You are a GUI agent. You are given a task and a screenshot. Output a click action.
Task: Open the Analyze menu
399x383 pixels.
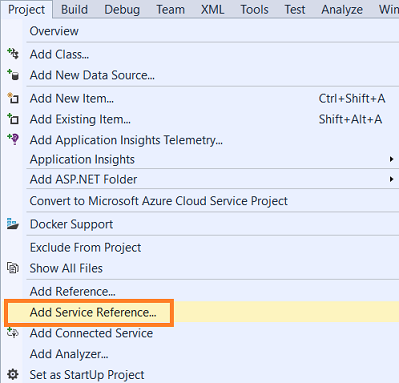click(x=342, y=9)
